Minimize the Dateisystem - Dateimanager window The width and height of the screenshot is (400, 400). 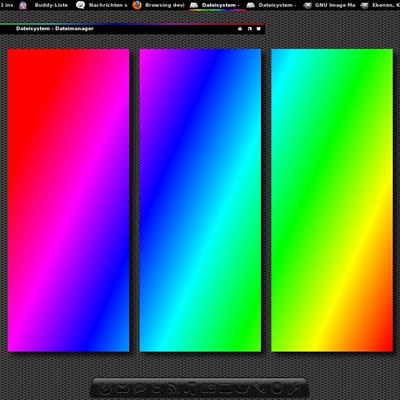click(x=240, y=29)
